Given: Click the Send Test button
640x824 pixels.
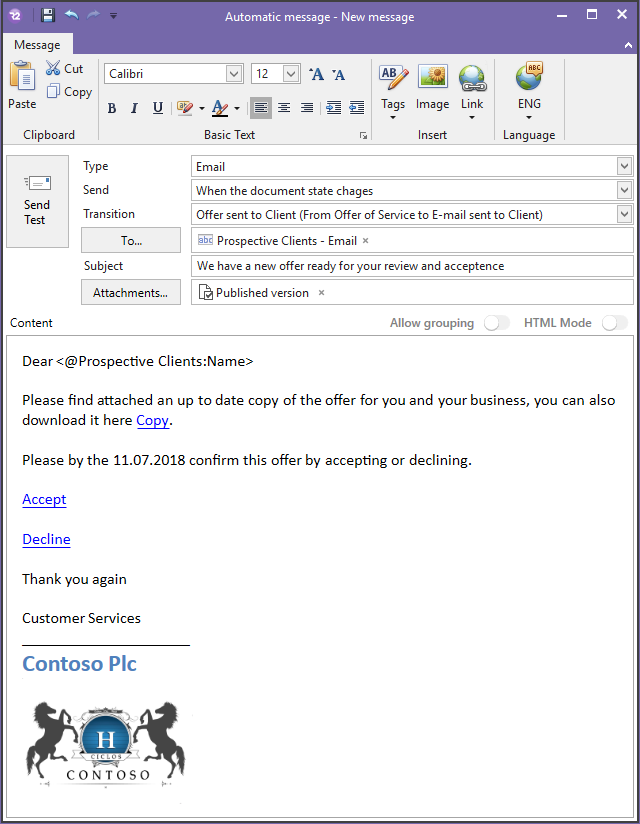Looking at the screenshot, I should coord(37,201).
